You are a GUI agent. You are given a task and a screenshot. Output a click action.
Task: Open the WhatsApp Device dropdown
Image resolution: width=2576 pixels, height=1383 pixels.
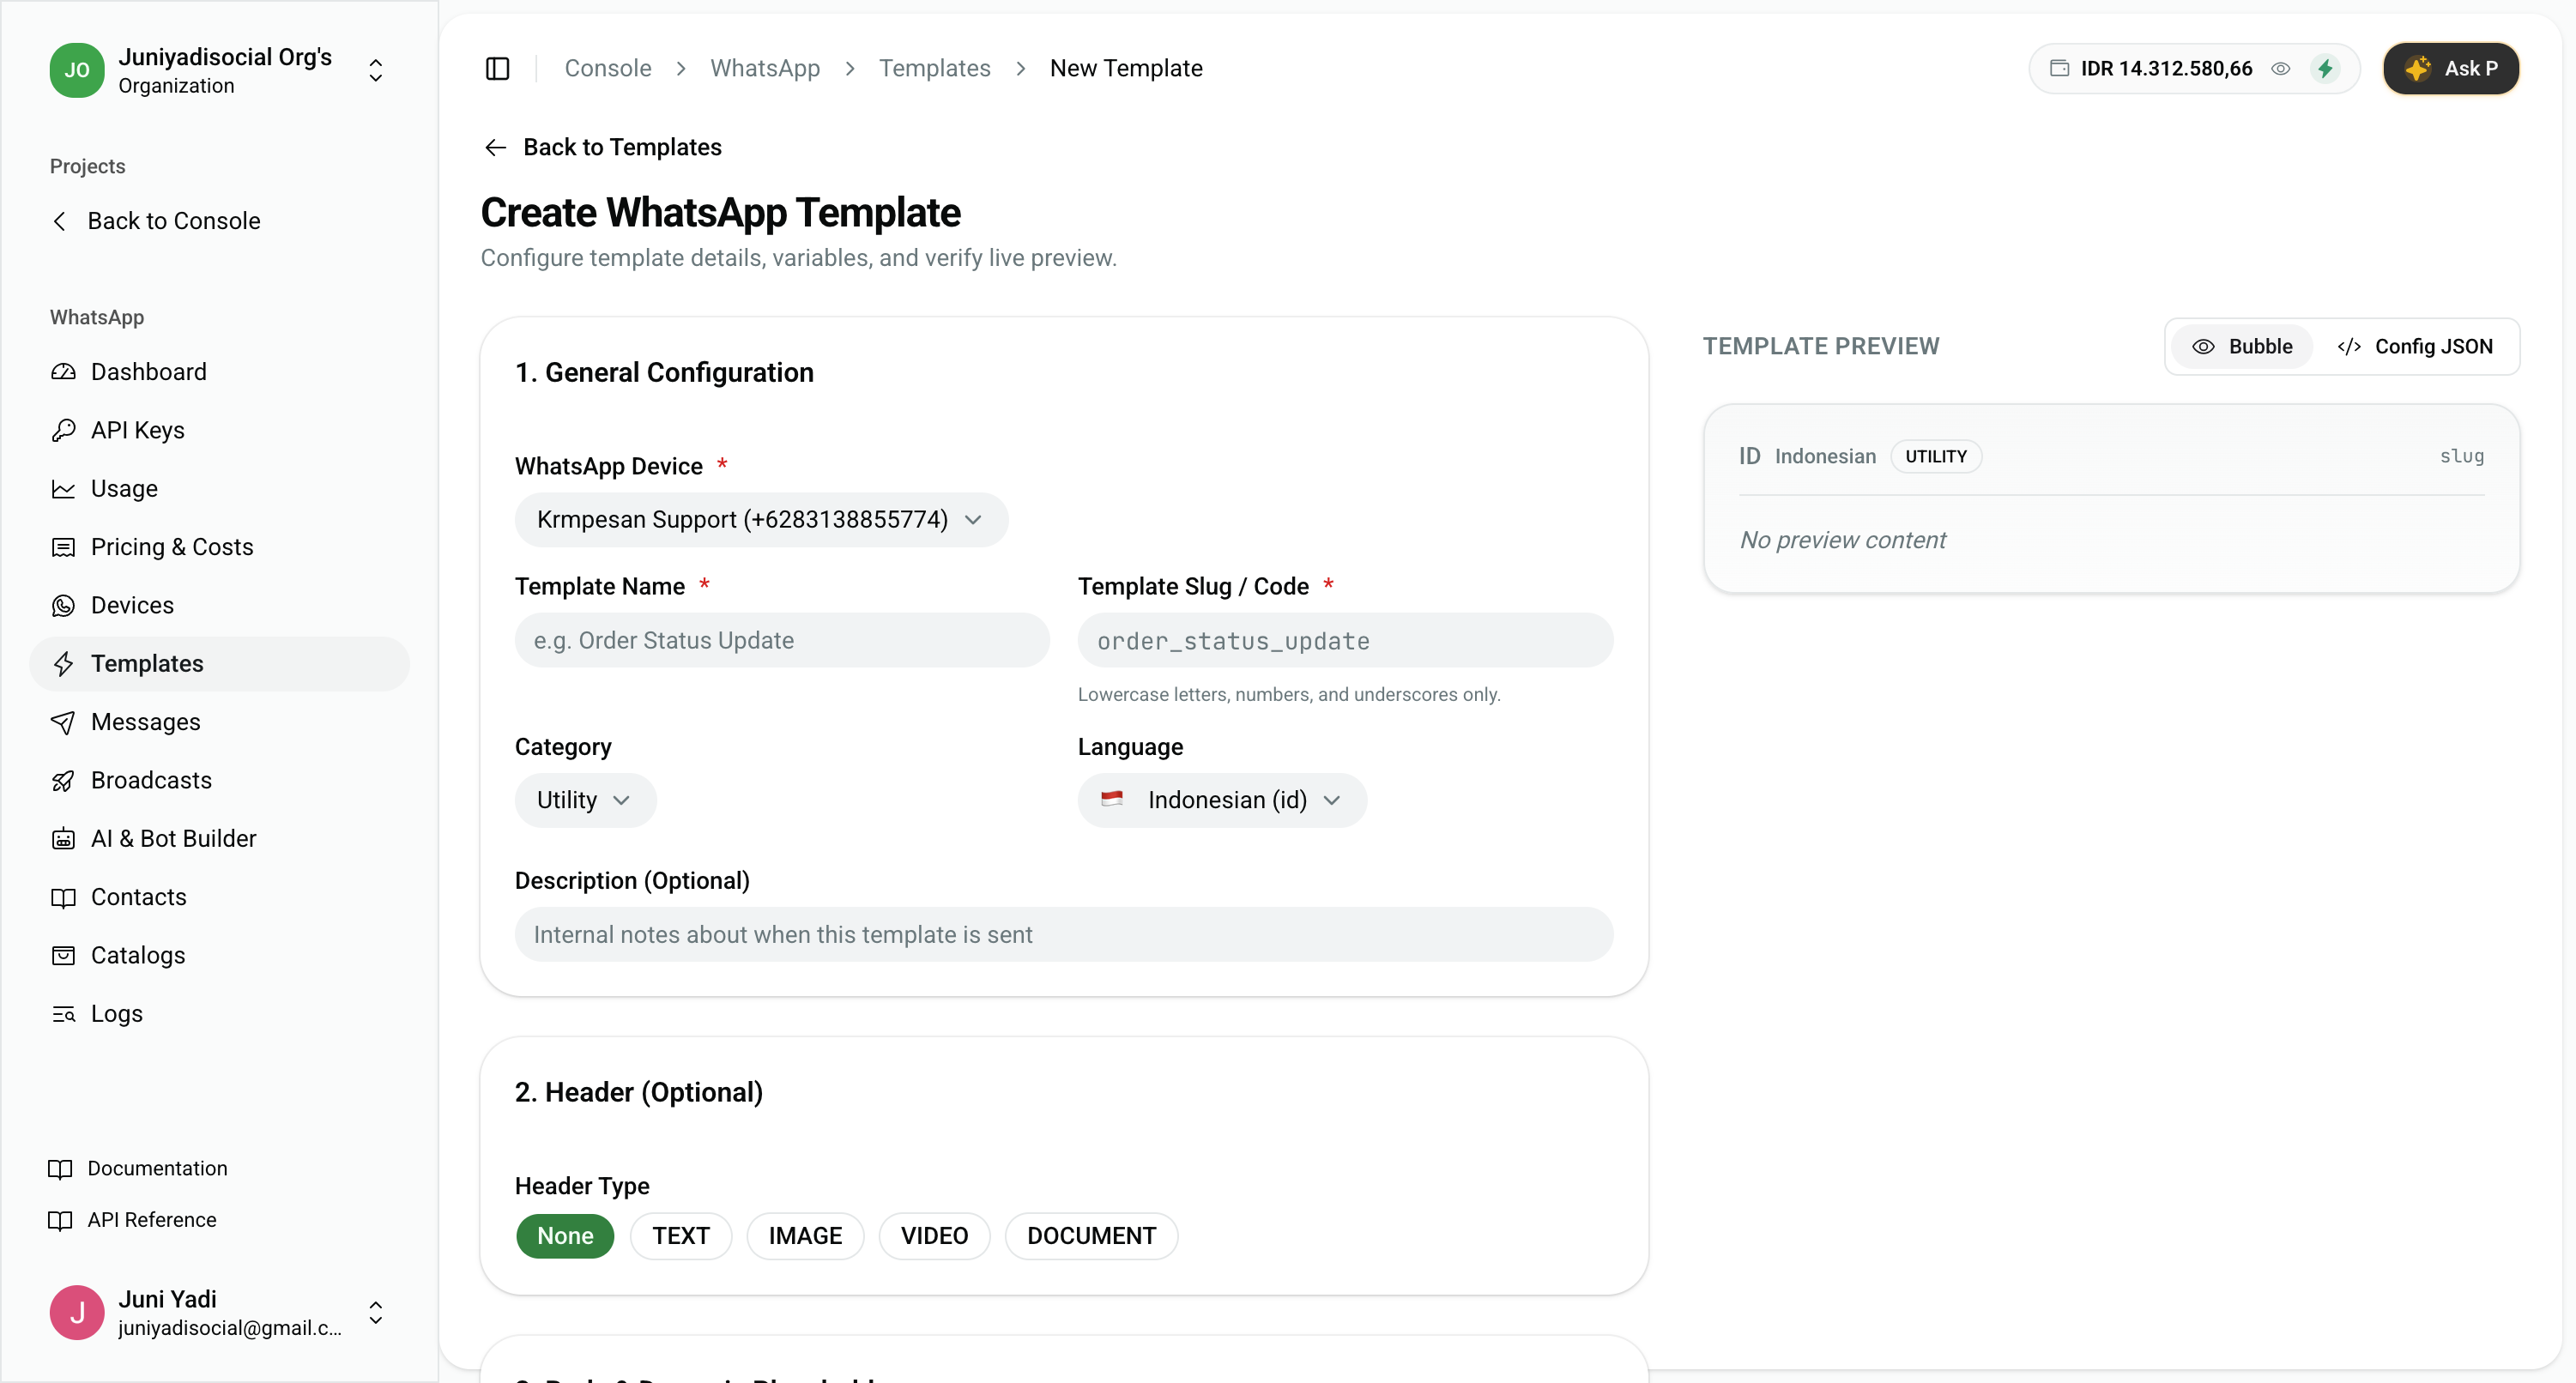(761, 519)
